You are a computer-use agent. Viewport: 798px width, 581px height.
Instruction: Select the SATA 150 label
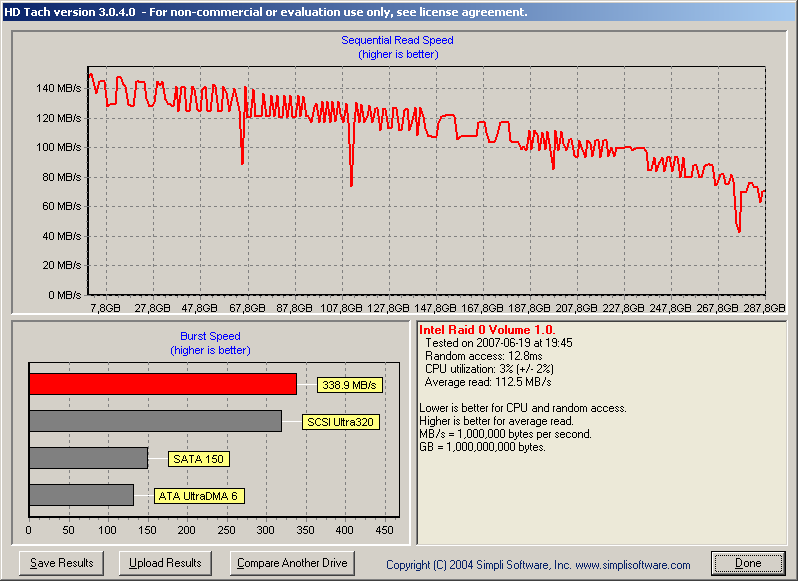point(198,459)
